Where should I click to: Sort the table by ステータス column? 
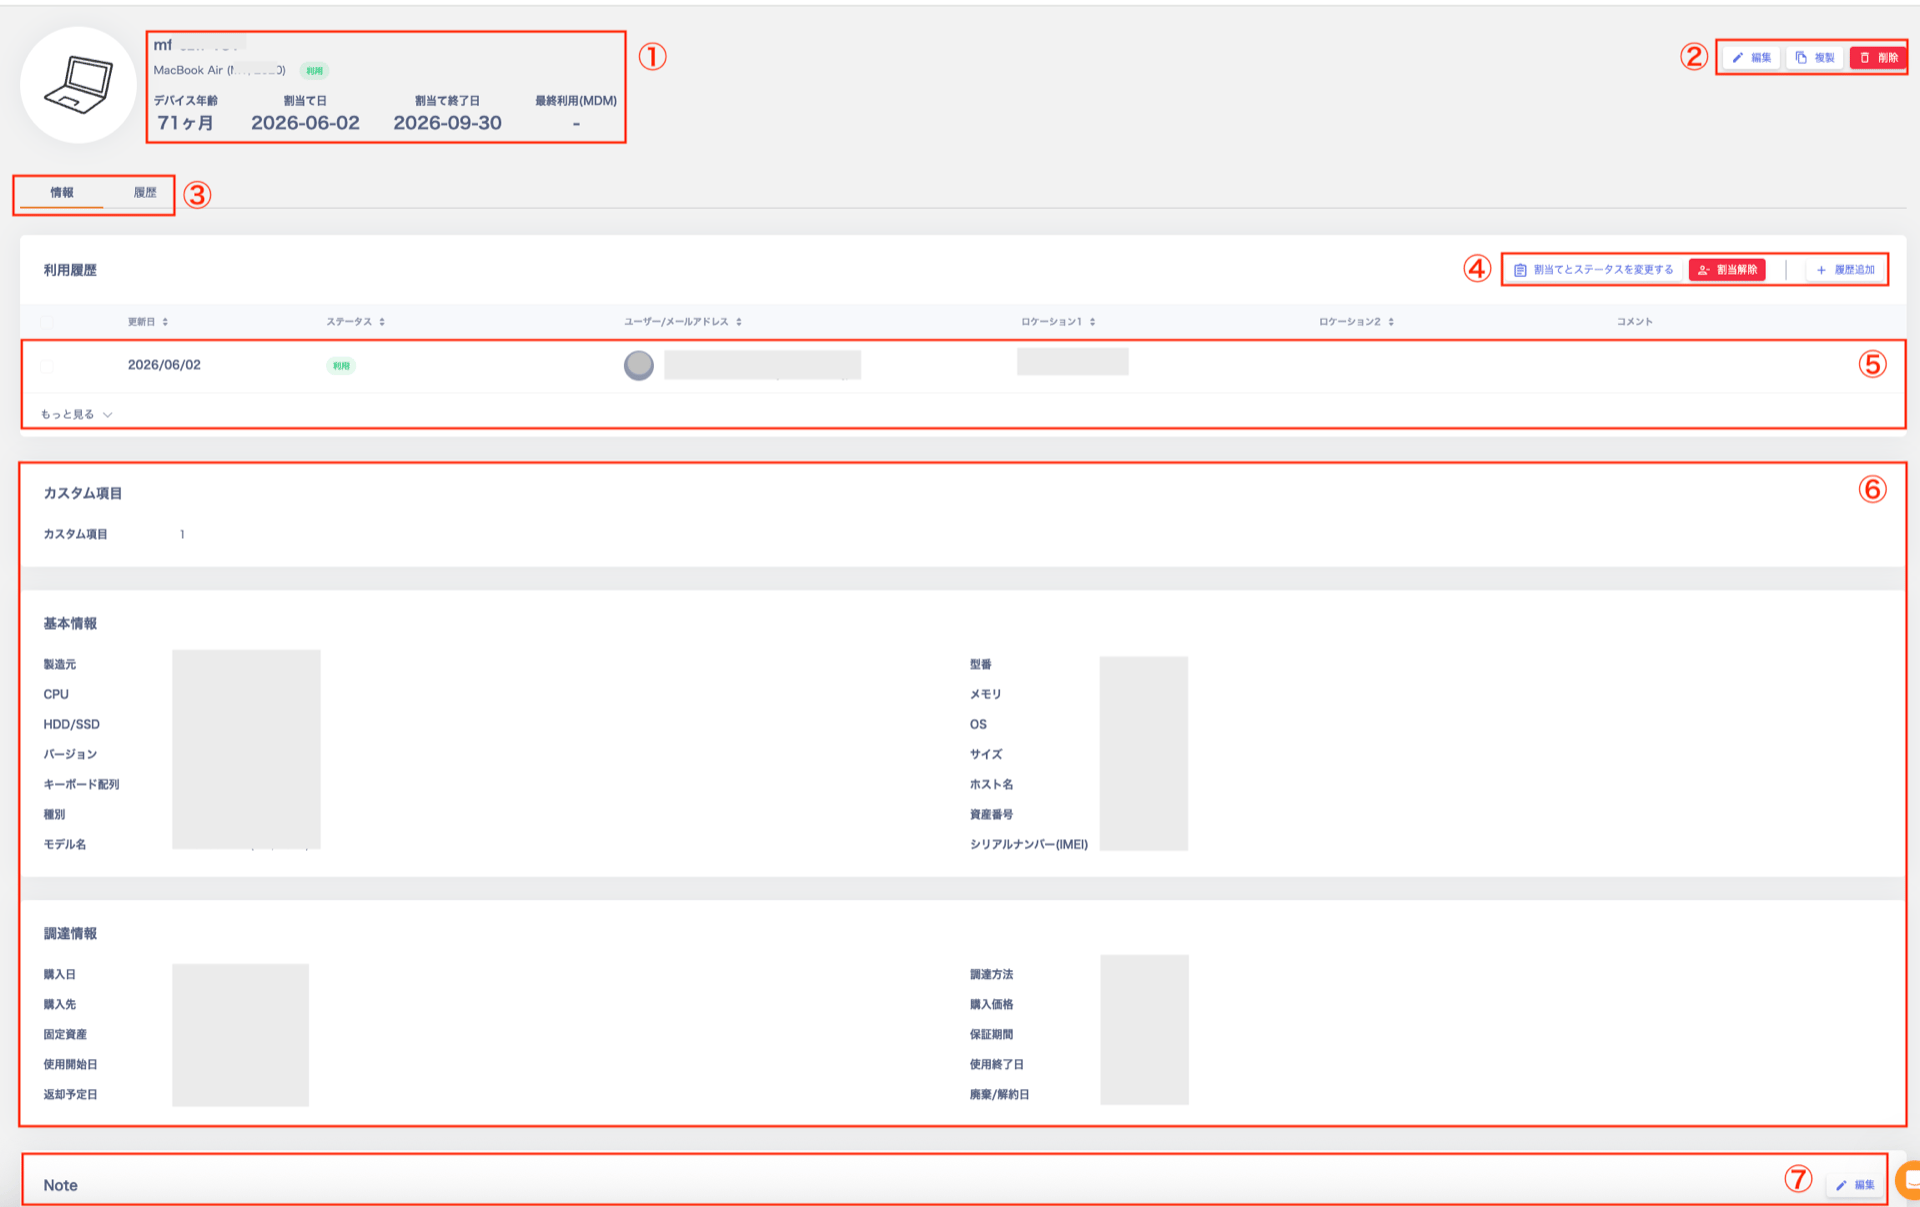(355, 322)
